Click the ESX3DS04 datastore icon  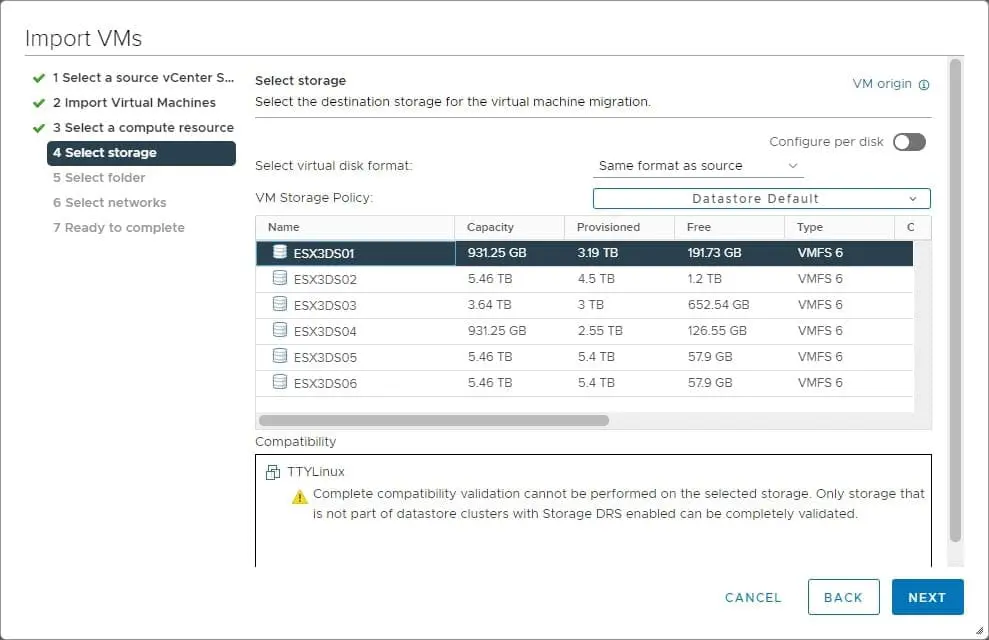pyautogui.click(x=279, y=330)
